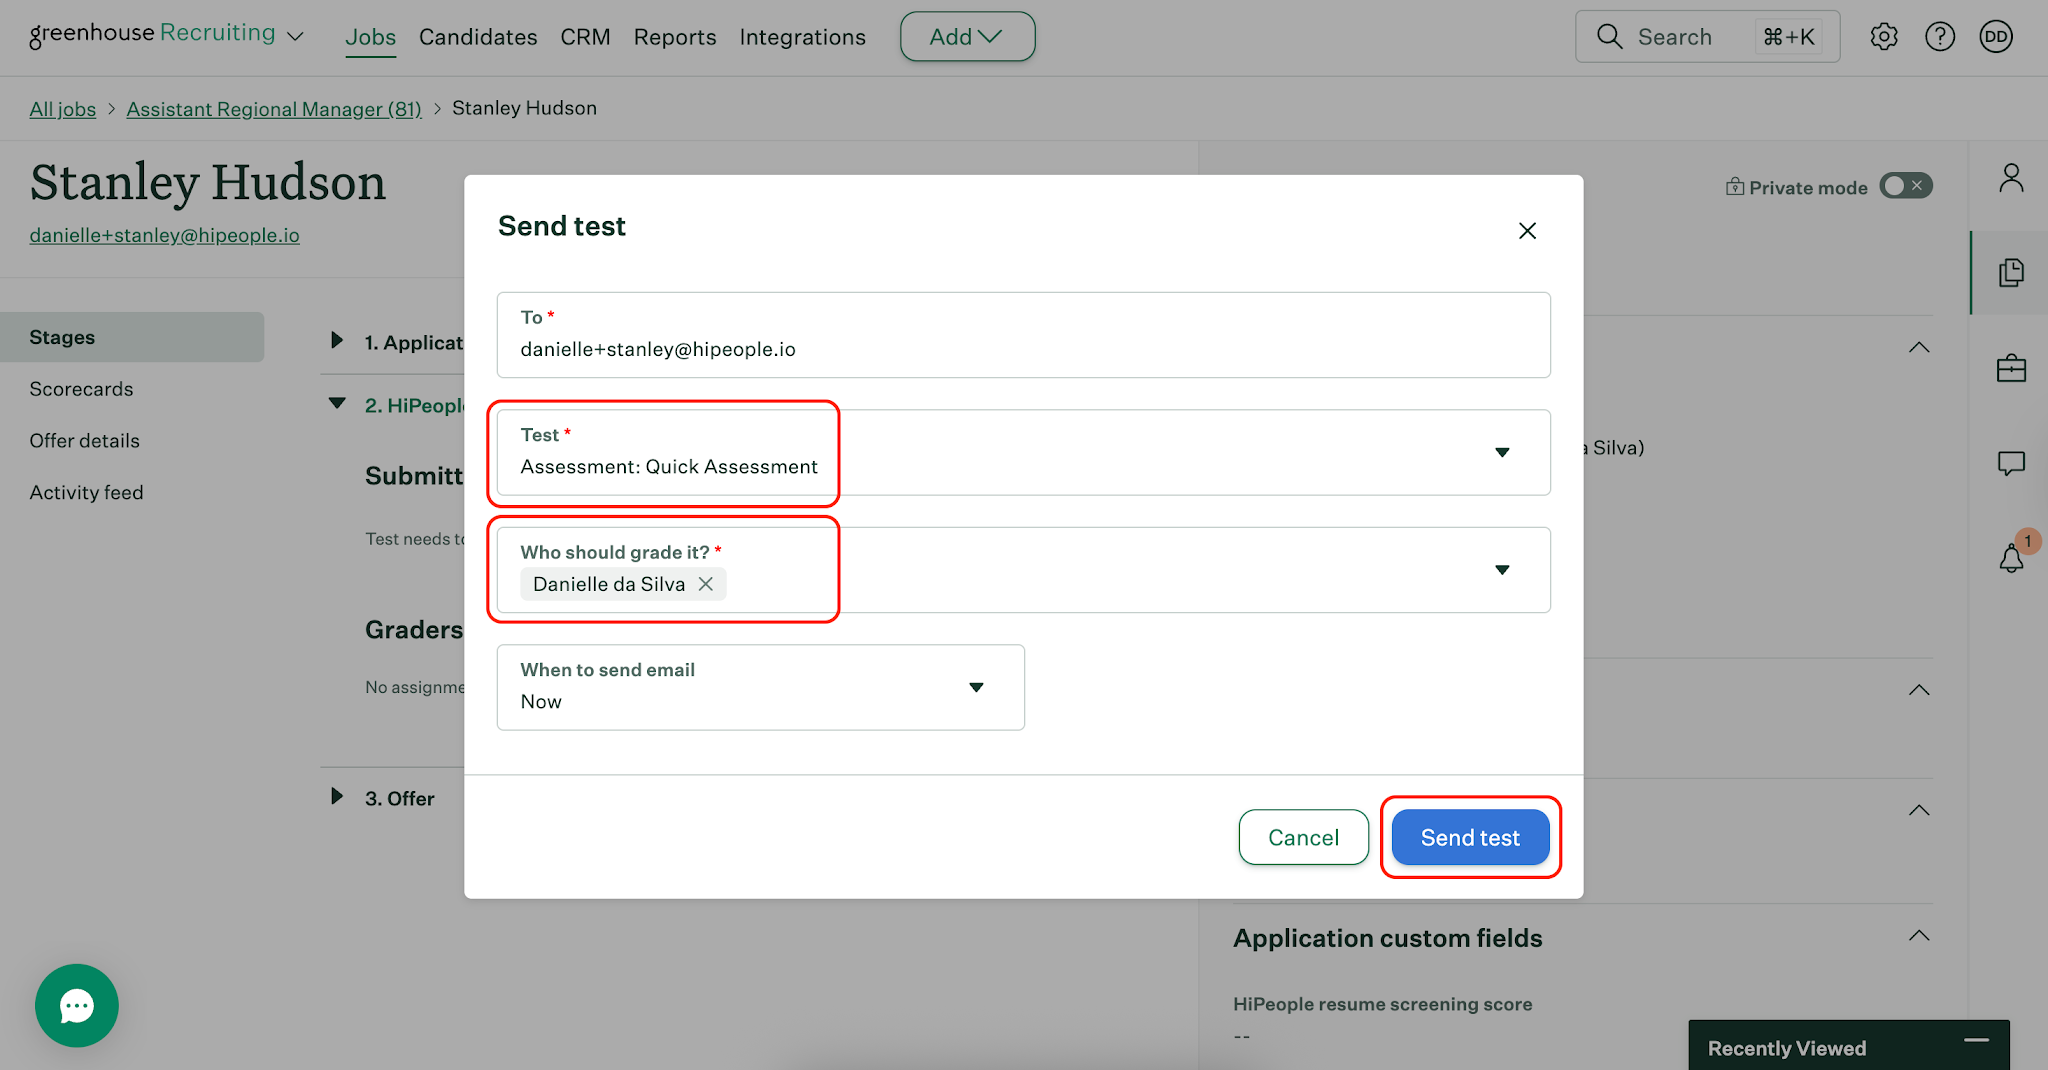Screen dimensions: 2048x1070
Task: Expand the 3. Offer stage
Action: click(337, 797)
